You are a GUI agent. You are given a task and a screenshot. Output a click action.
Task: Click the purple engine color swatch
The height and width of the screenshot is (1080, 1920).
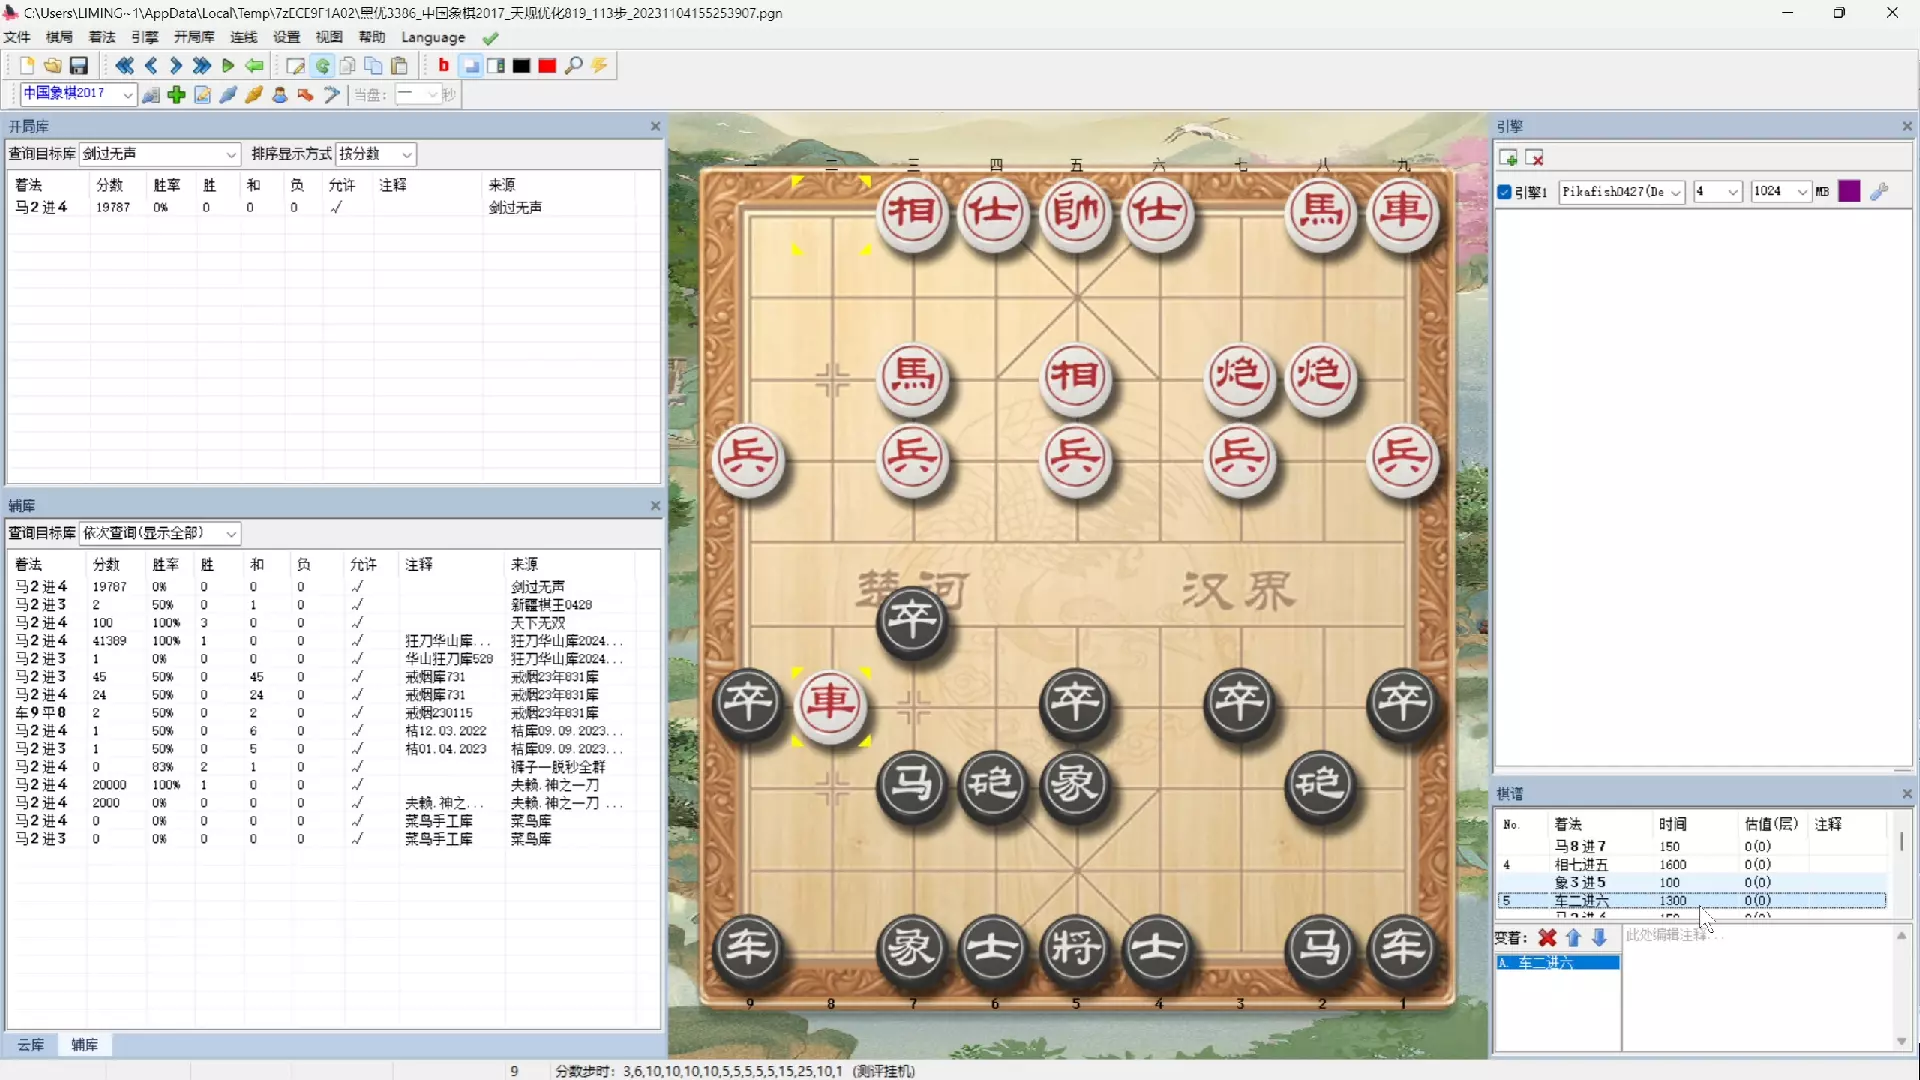1849,192
